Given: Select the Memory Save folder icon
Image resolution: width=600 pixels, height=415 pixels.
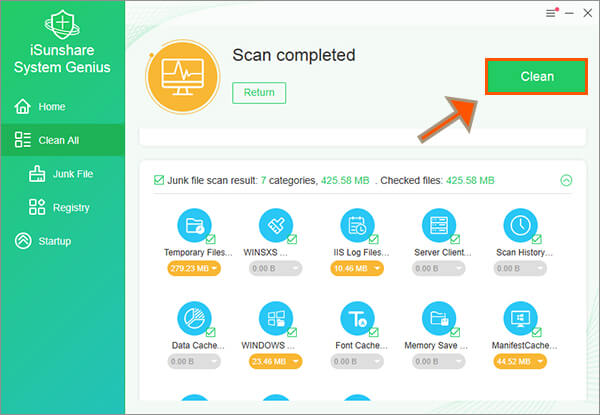Looking at the screenshot, I should point(439,319).
